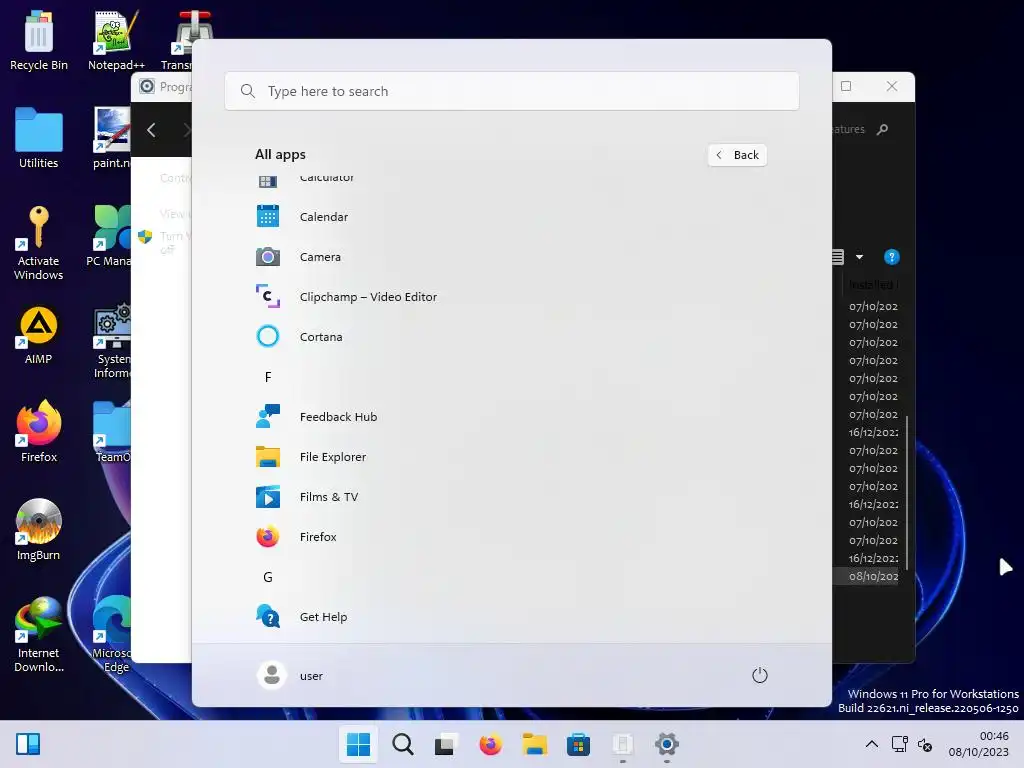This screenshot has height=768, width=1024.
Task: Open the clock and date flyout
Action: tap(978, 744)
